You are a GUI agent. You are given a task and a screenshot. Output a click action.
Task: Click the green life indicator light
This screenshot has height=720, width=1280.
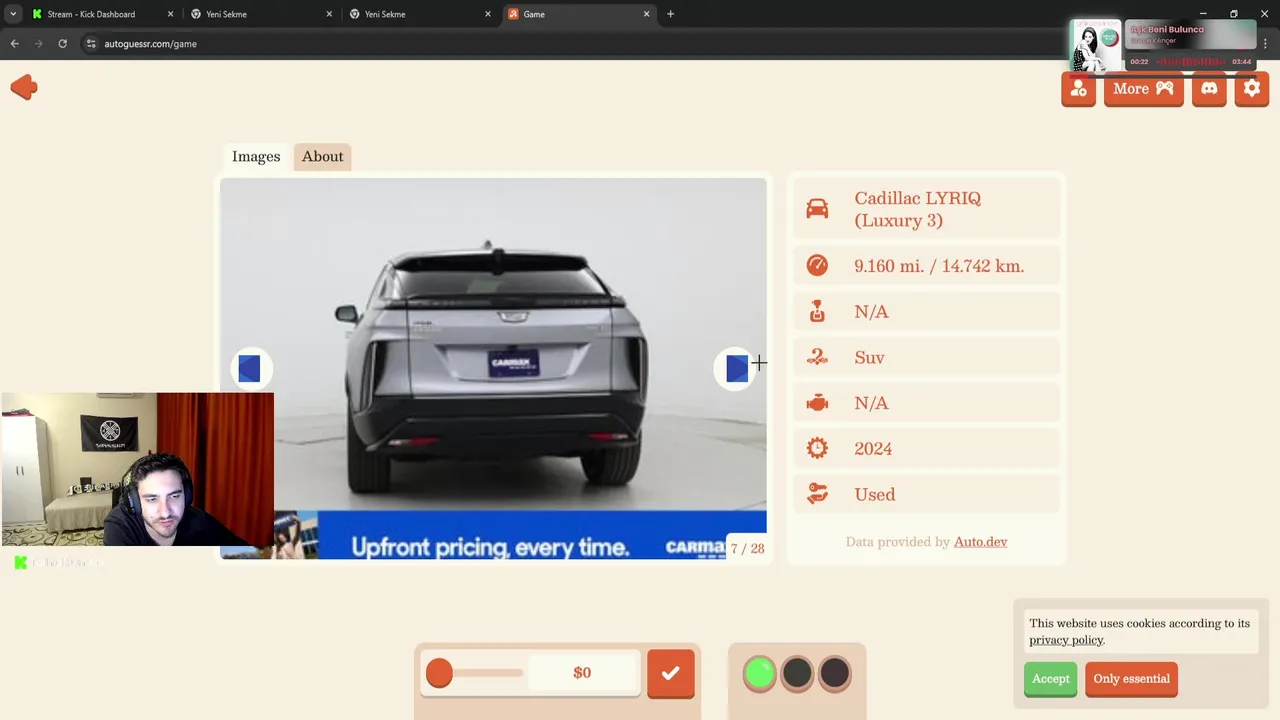click(759, 674)
